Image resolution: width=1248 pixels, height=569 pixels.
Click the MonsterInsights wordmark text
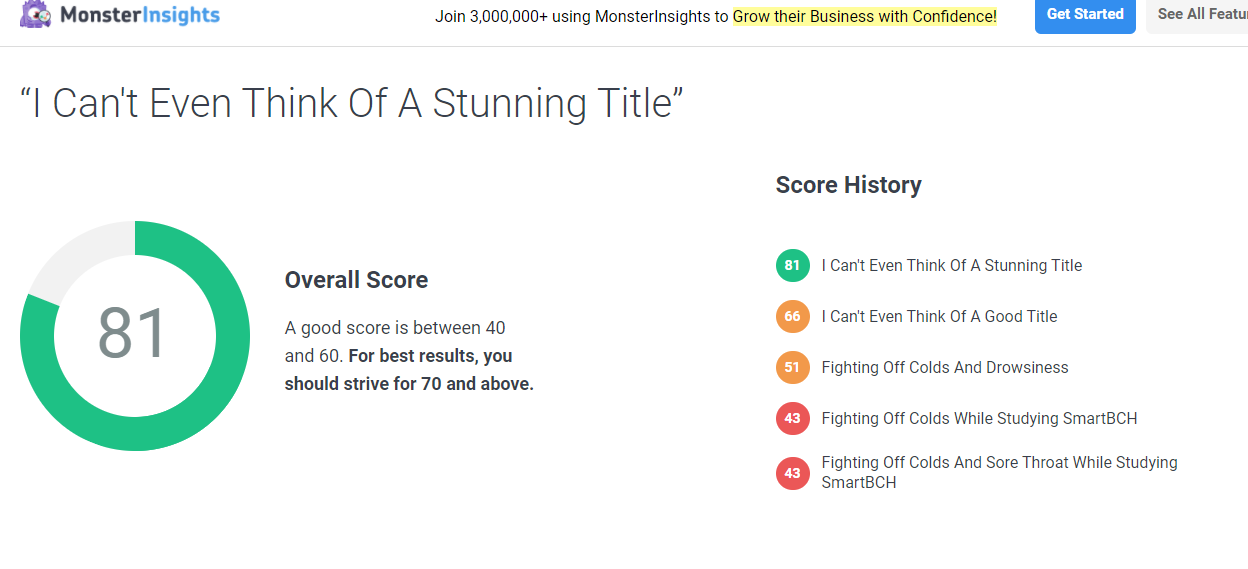[140, 15]
